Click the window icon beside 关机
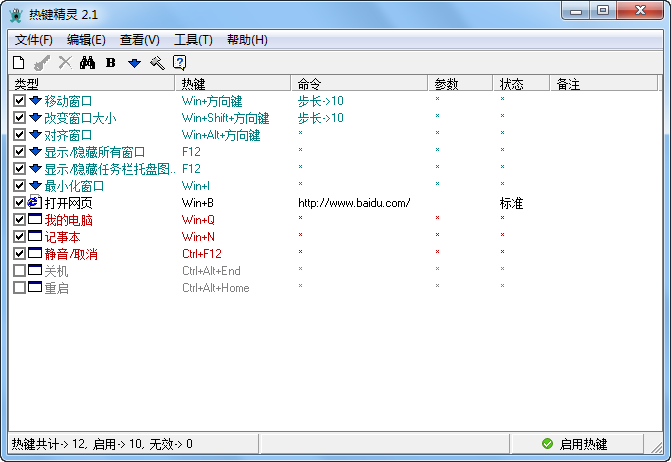 35,270
